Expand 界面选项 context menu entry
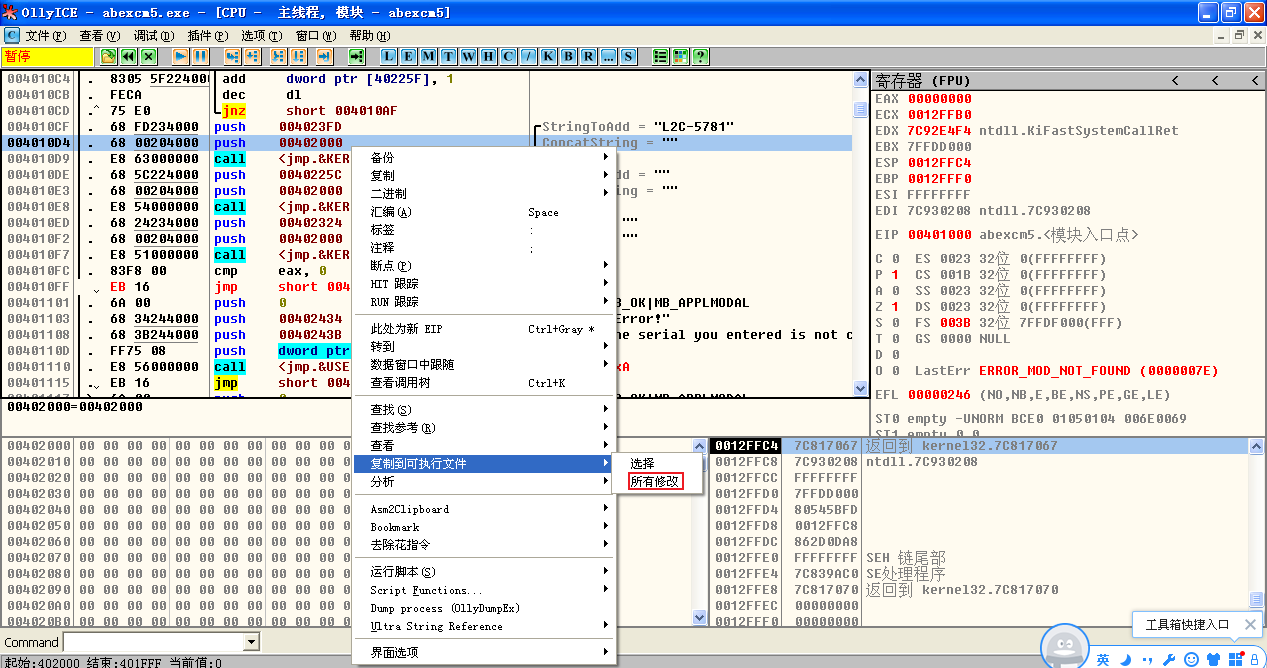Viewport: 1267px width, 668px height. pos(485,652)
